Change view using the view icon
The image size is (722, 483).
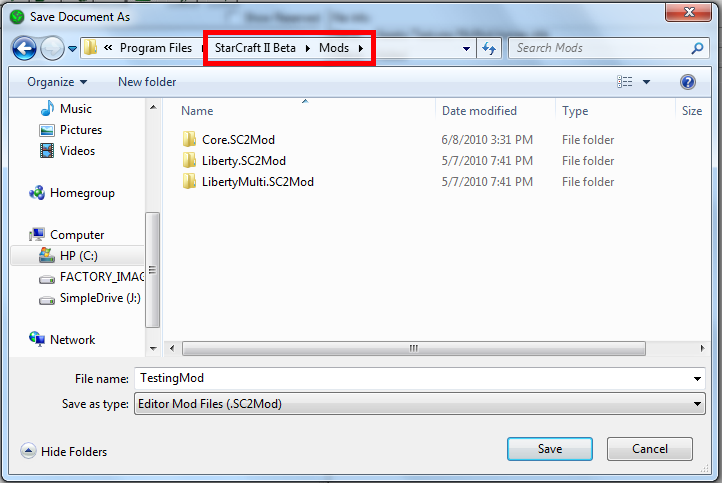[x=624, y=82]
